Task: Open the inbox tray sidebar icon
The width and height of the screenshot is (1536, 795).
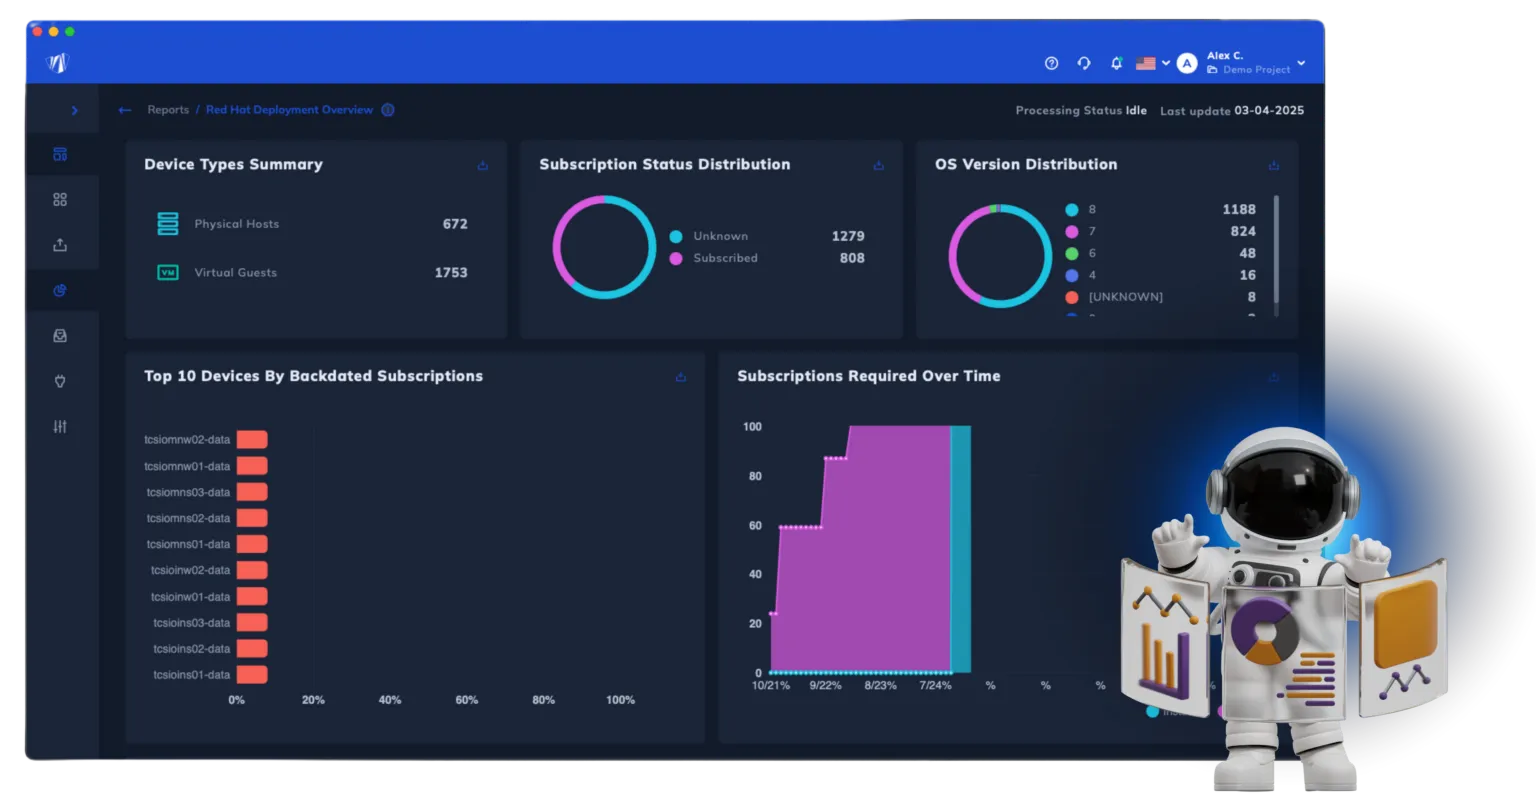Action: pos(60,336)
